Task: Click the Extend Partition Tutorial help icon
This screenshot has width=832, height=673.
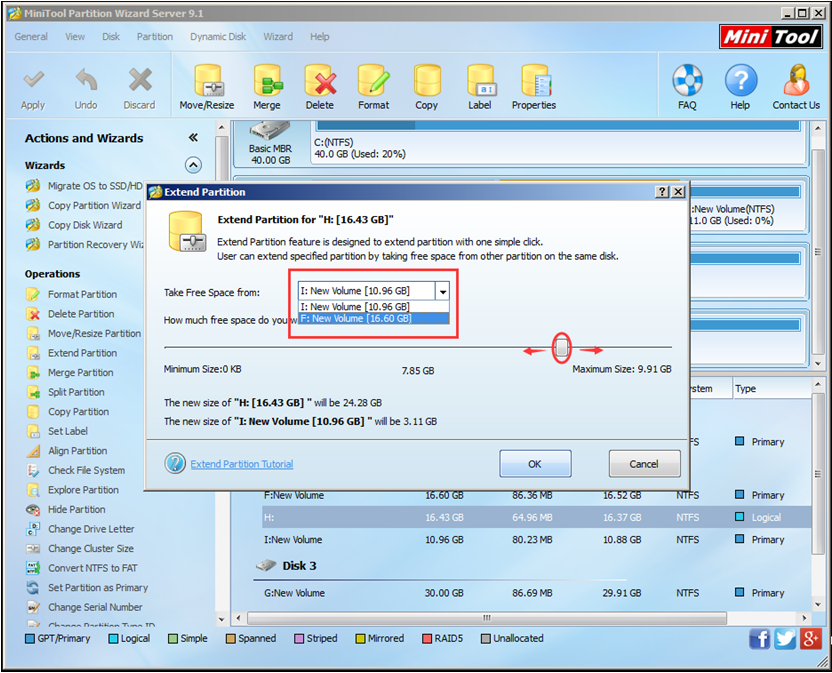Action: click(x=175, y=463)
